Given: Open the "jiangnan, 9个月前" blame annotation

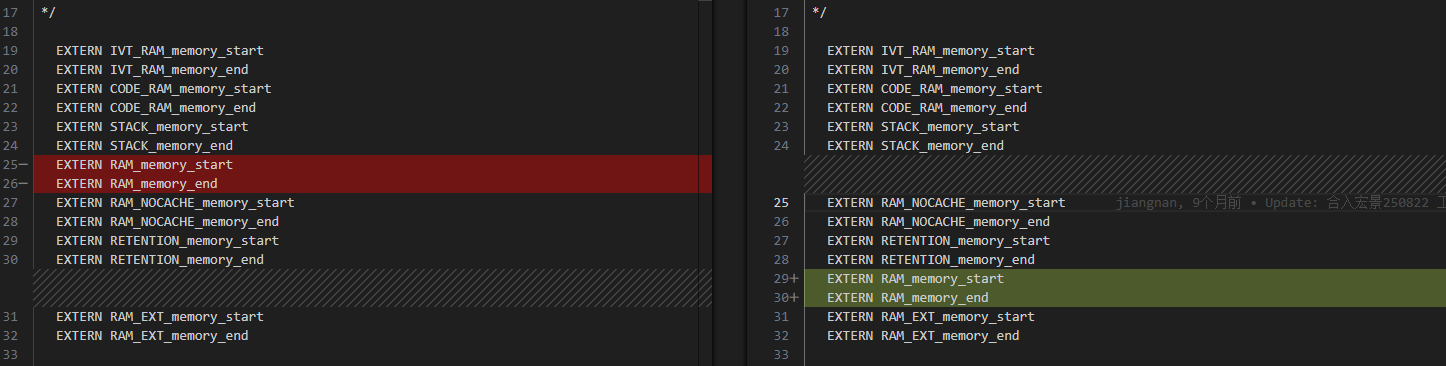Looking at the screenshot, I should click(1280, 203).
